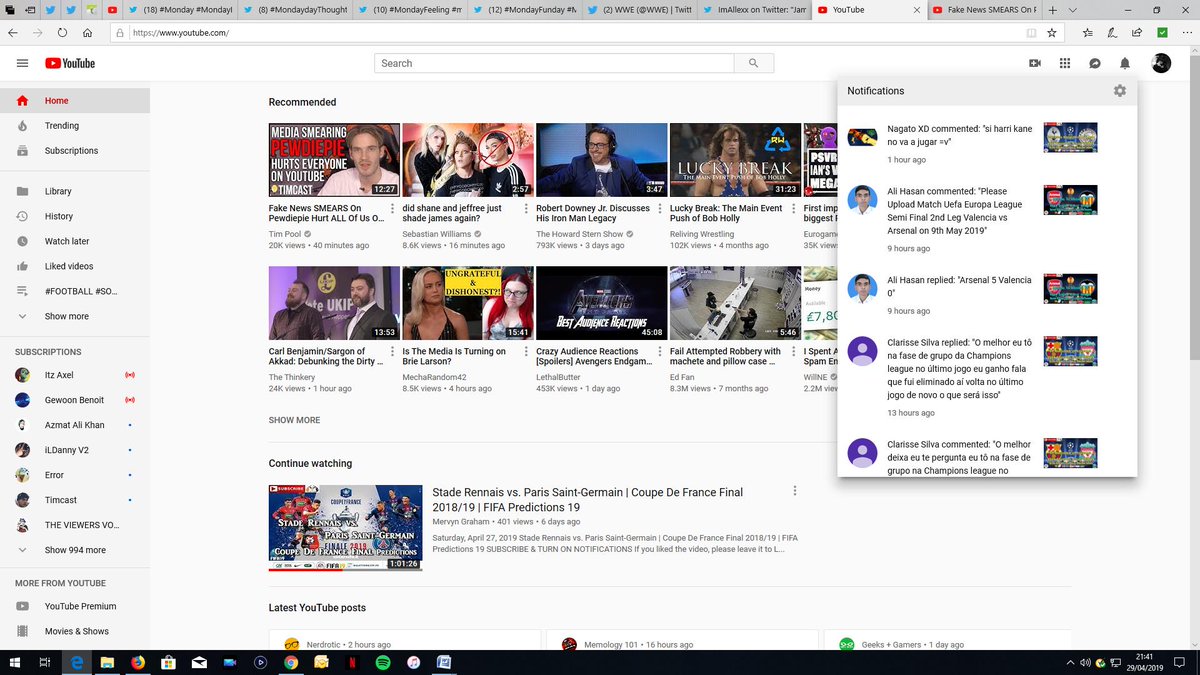This screenshot has width=1200, height=675.
Task: Open Chrome from the taskbar
Action: pos(291,662)
